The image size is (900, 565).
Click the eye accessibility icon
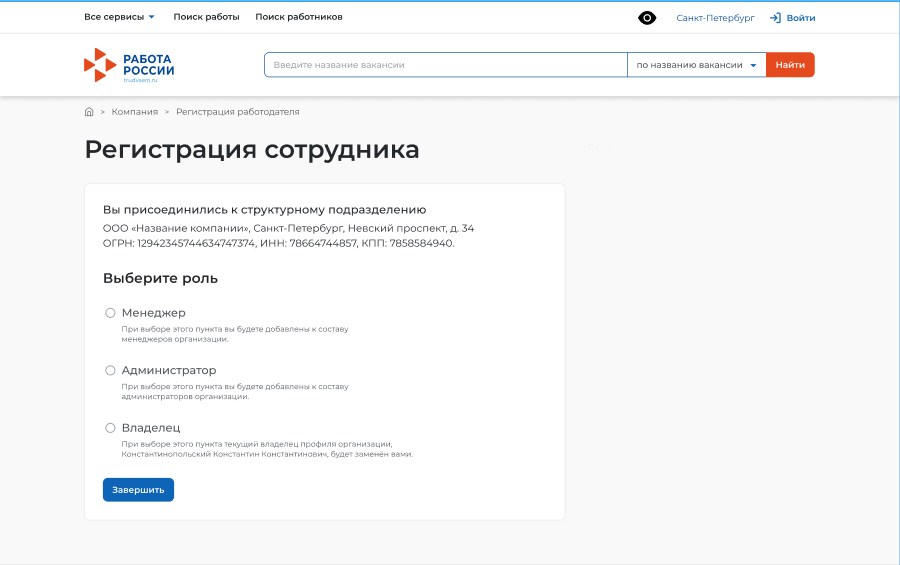[647, 18]
